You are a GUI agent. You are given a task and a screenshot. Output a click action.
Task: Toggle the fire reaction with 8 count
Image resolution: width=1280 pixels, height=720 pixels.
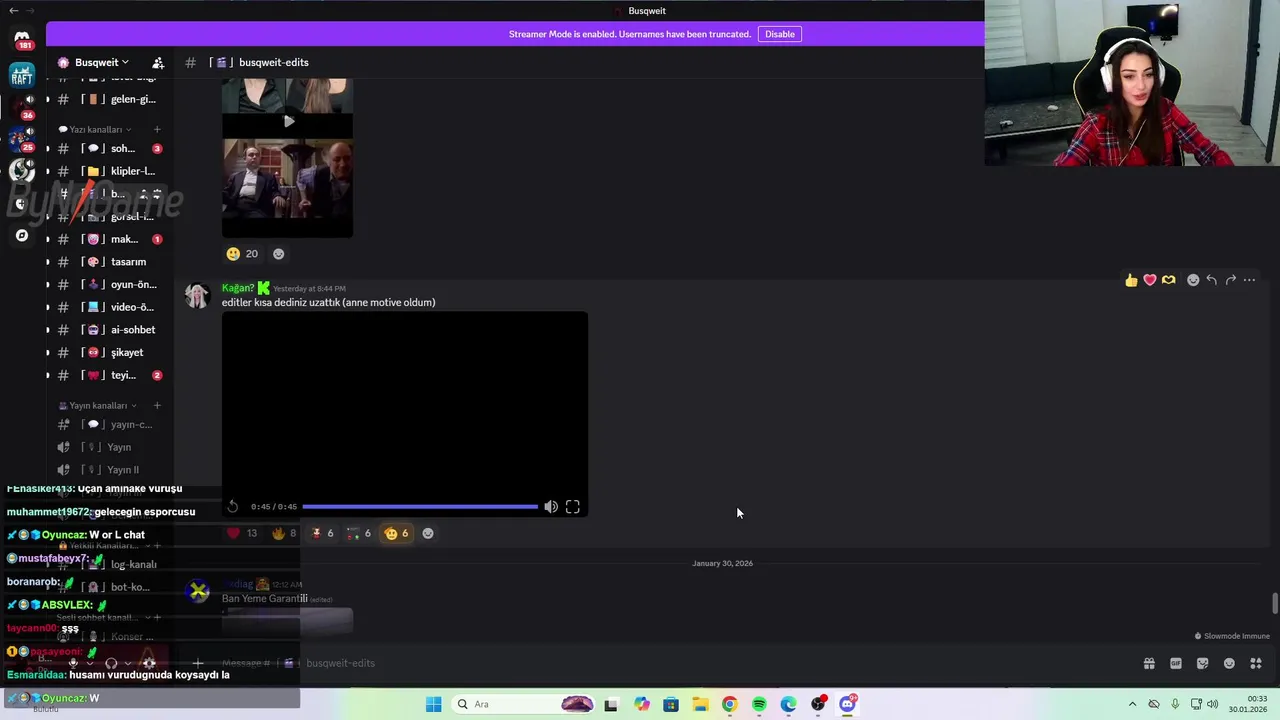pyautogui.click(x=285, y=533)
